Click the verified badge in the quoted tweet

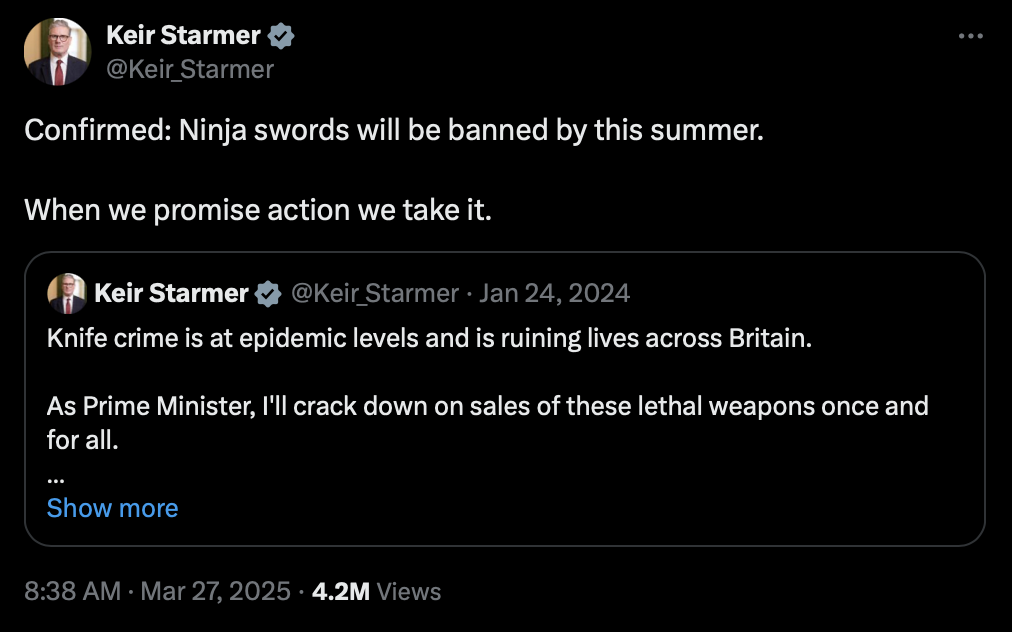click(x=265, y=293)
